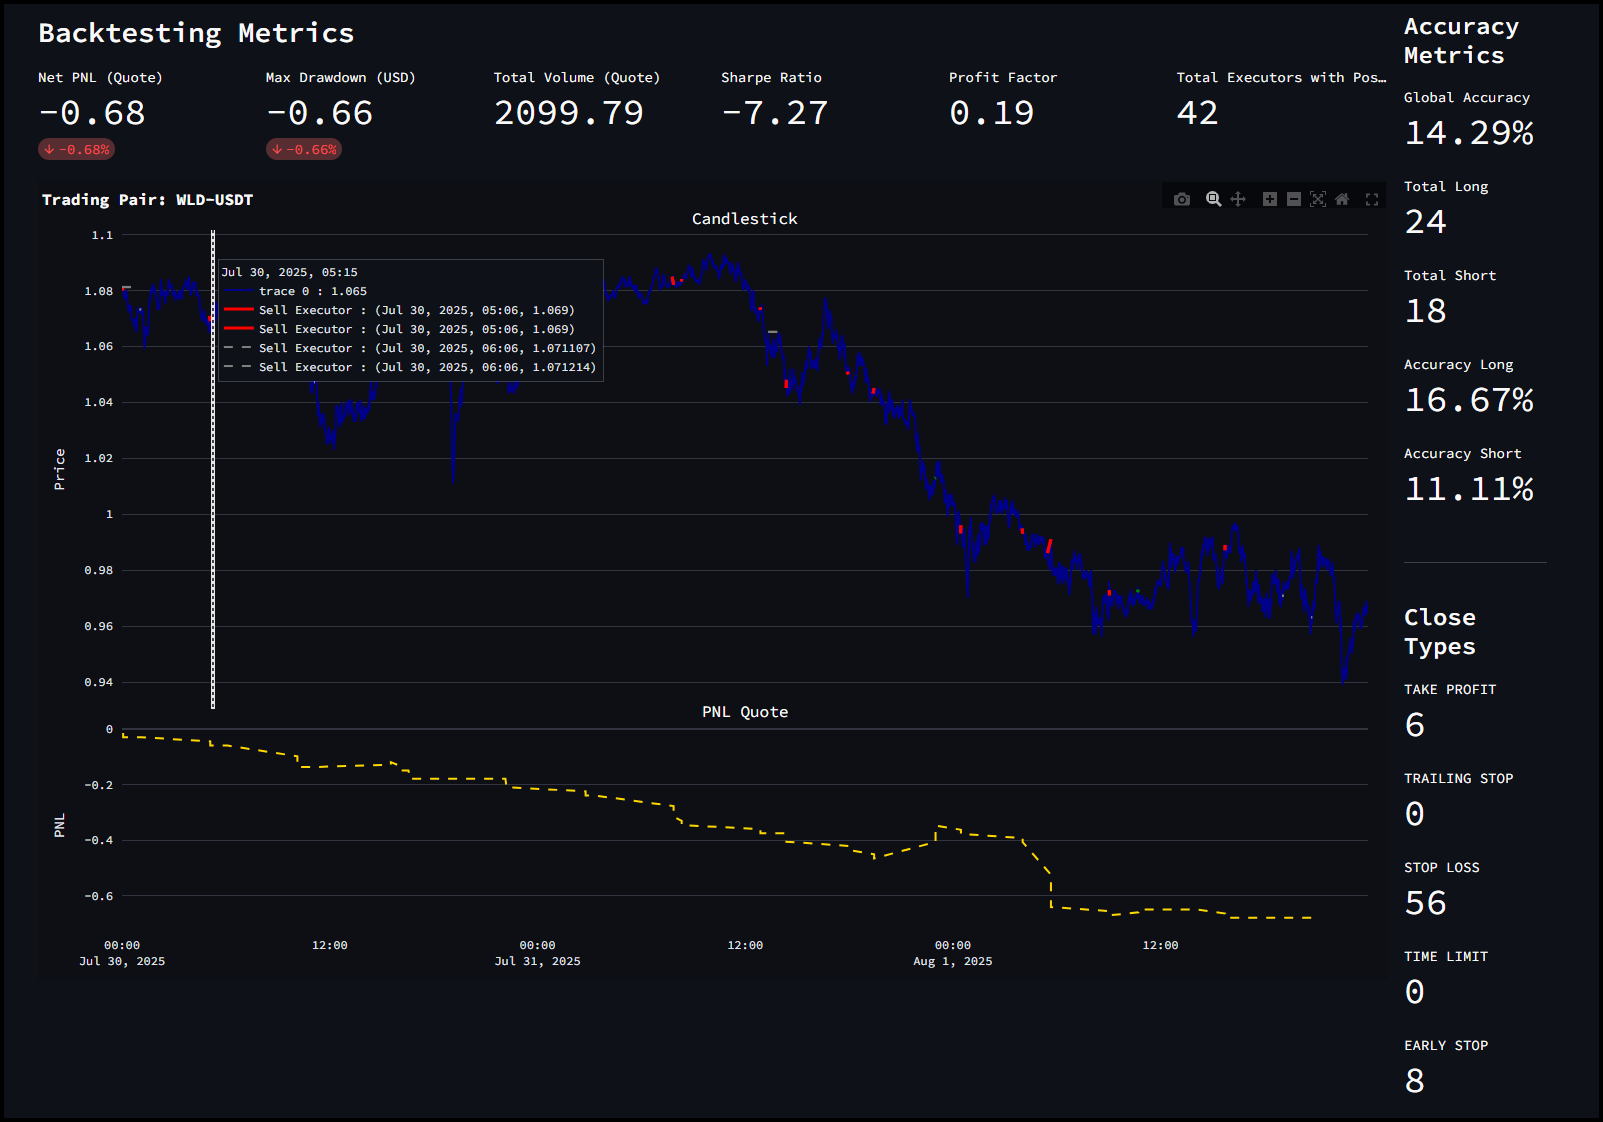Image resolution: width=1603 pixels, height=1122 pixels.
Task: Click the Global Accuracy 14.29% value
Action: click(1468, 133)
